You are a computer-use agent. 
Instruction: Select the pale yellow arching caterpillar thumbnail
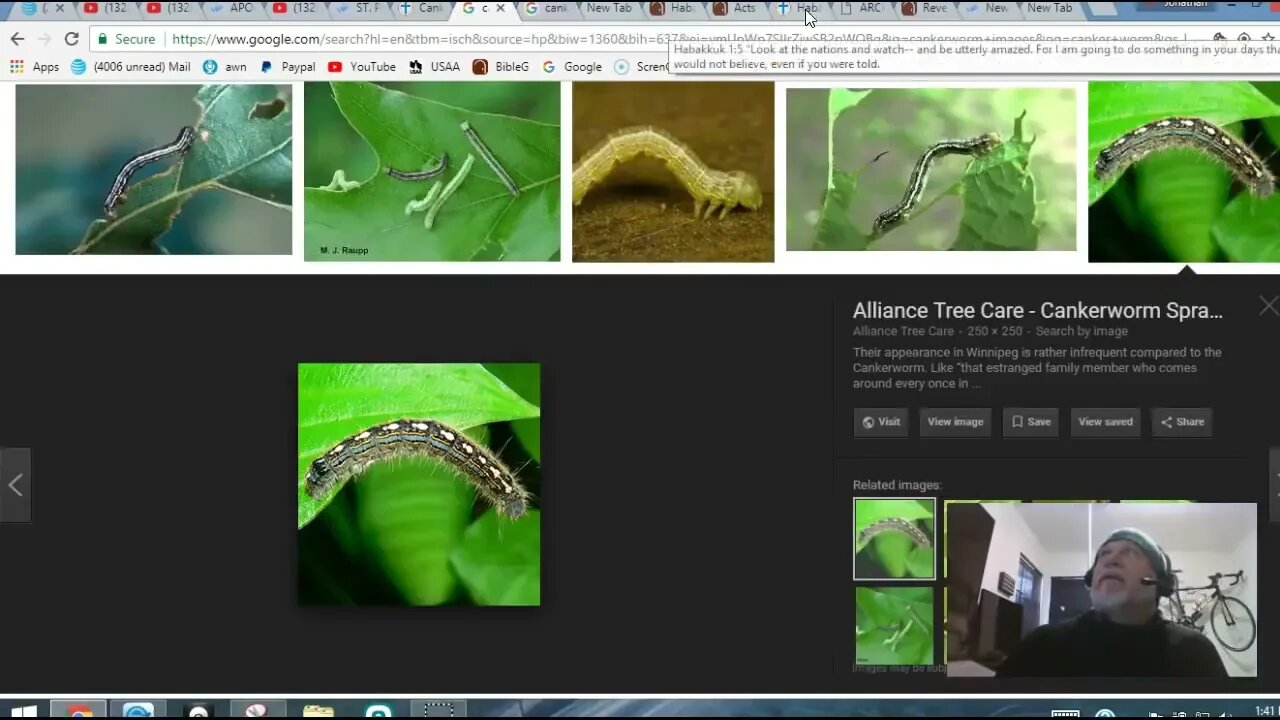click(x=673, y=171)
